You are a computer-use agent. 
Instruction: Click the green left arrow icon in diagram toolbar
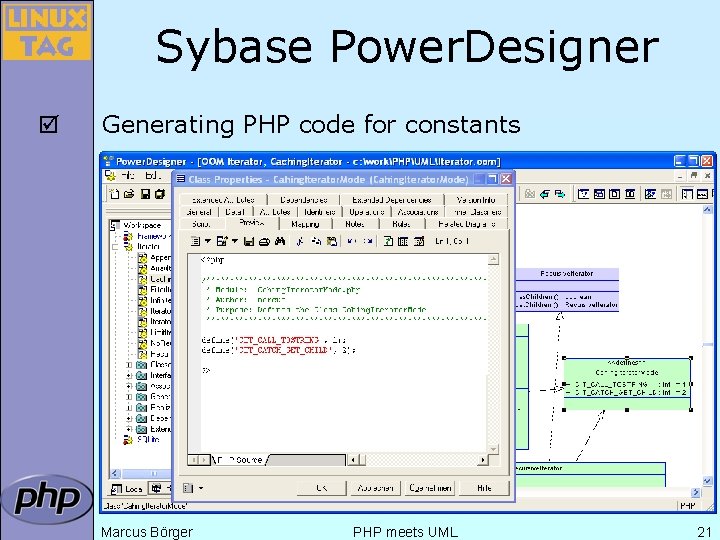click(x=545, y=194)
